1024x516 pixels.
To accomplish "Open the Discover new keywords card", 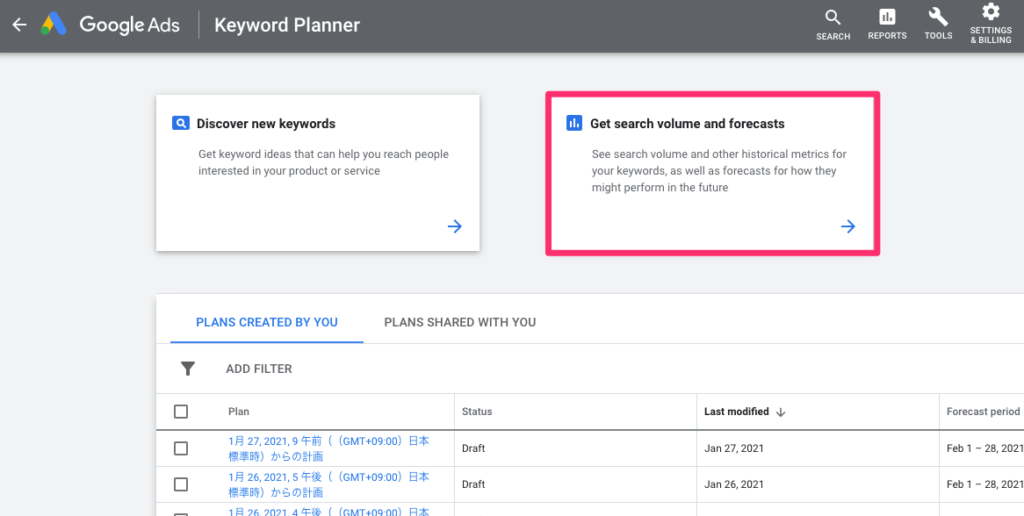I will click(317, 173).
